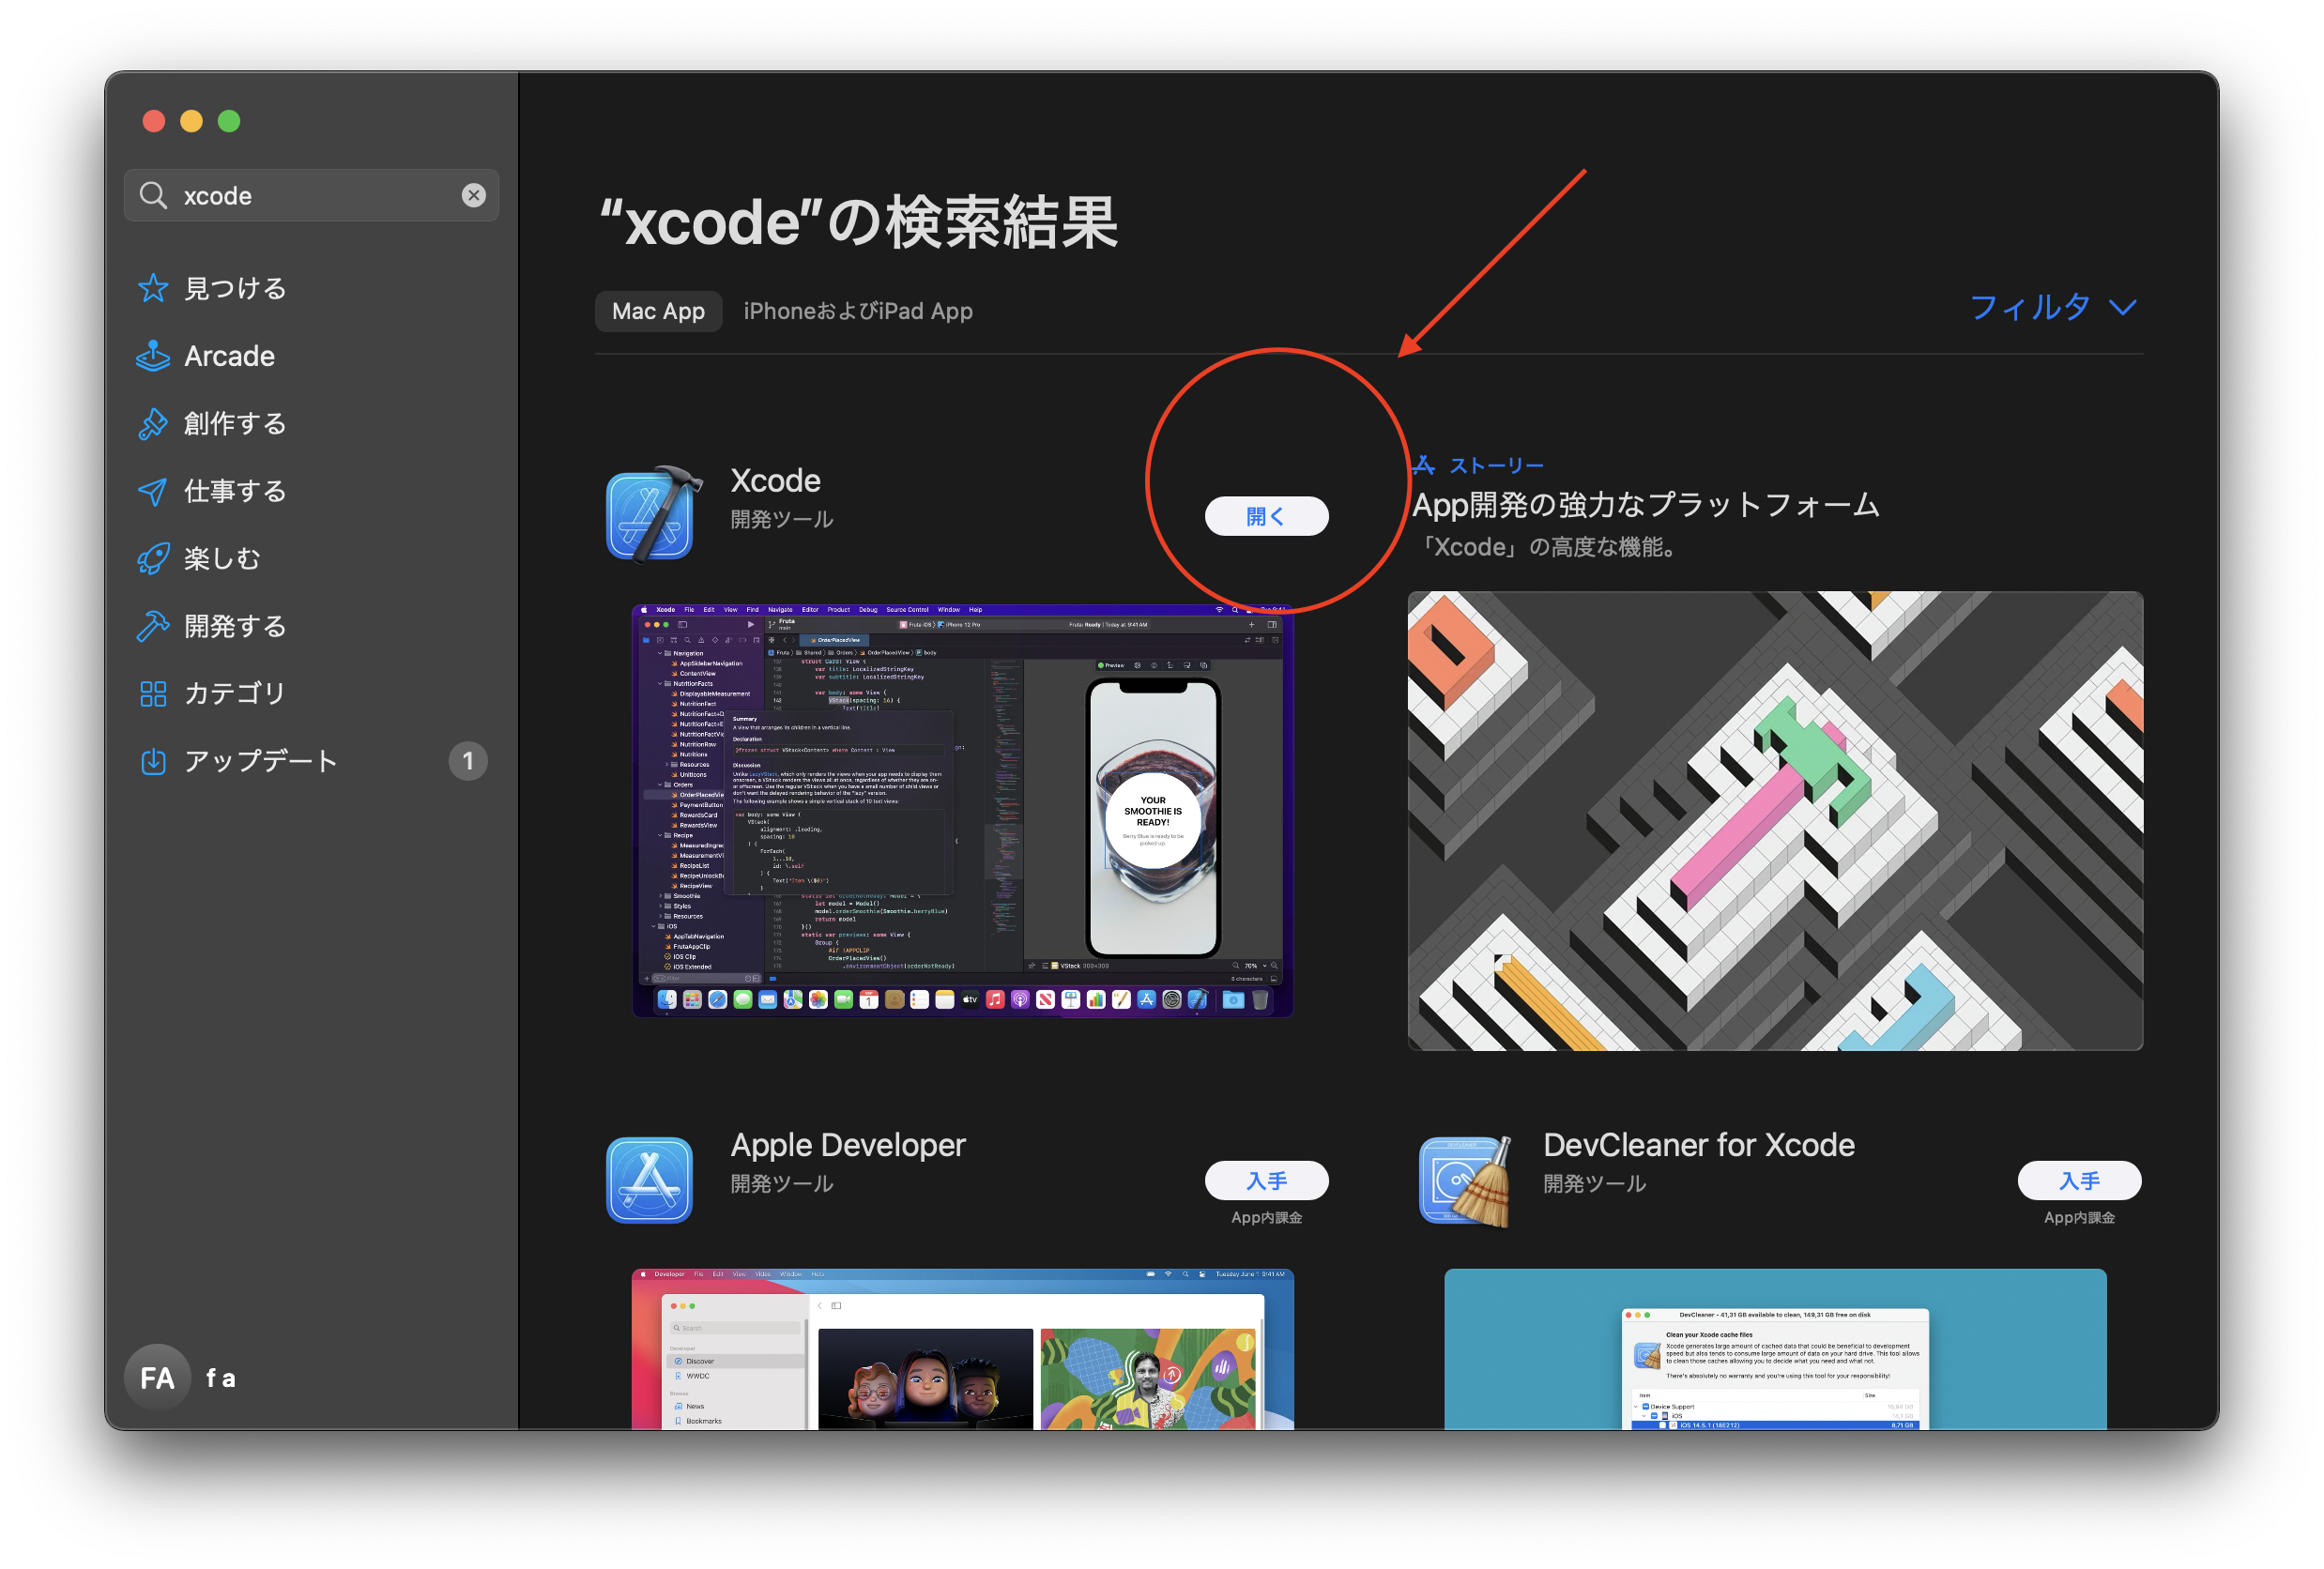Image resolution: width=2324 pixels, height=1569 pixels.
Task: Click the grid icon beside カテゴリ
Action: (153, 693)
